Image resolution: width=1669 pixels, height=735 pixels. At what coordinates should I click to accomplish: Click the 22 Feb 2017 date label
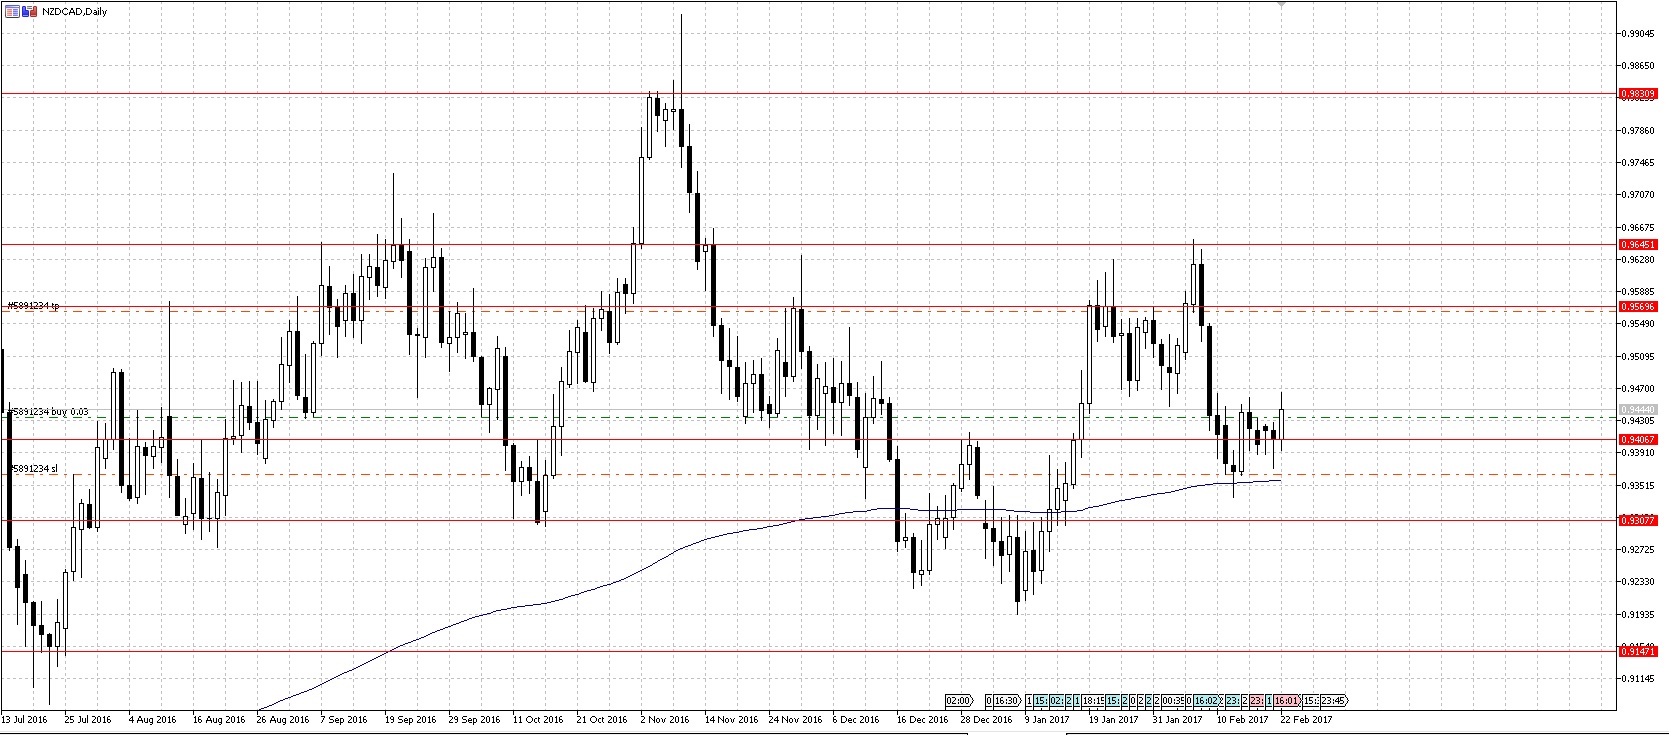pyautogui.click(x=1306, y=719)
